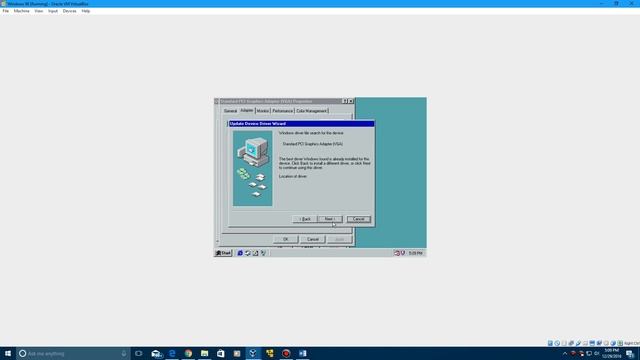Screen dimensions: 640x360
Task: Open the Windows Store from the taskbar
Action: pos(221,353)
